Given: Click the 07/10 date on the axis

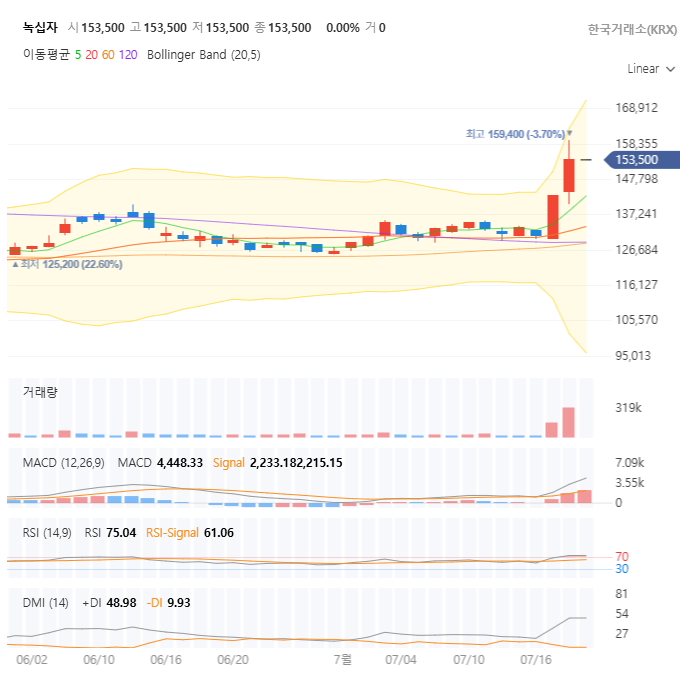Looking at the screenshot, I should pos(469,660).
